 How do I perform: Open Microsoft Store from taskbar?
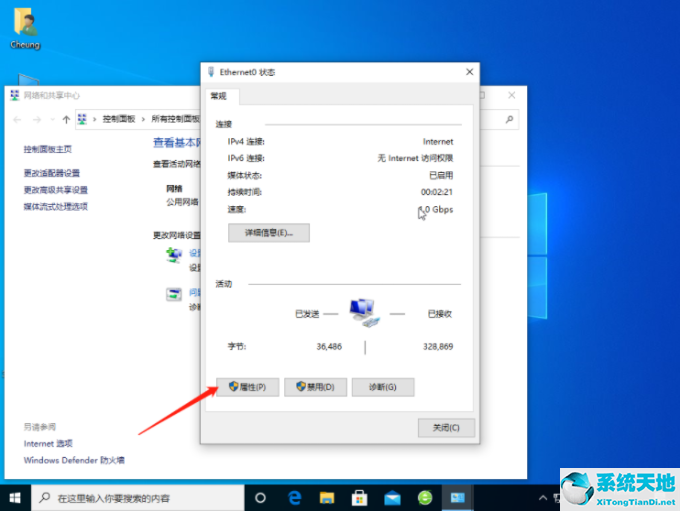[360, 498]
